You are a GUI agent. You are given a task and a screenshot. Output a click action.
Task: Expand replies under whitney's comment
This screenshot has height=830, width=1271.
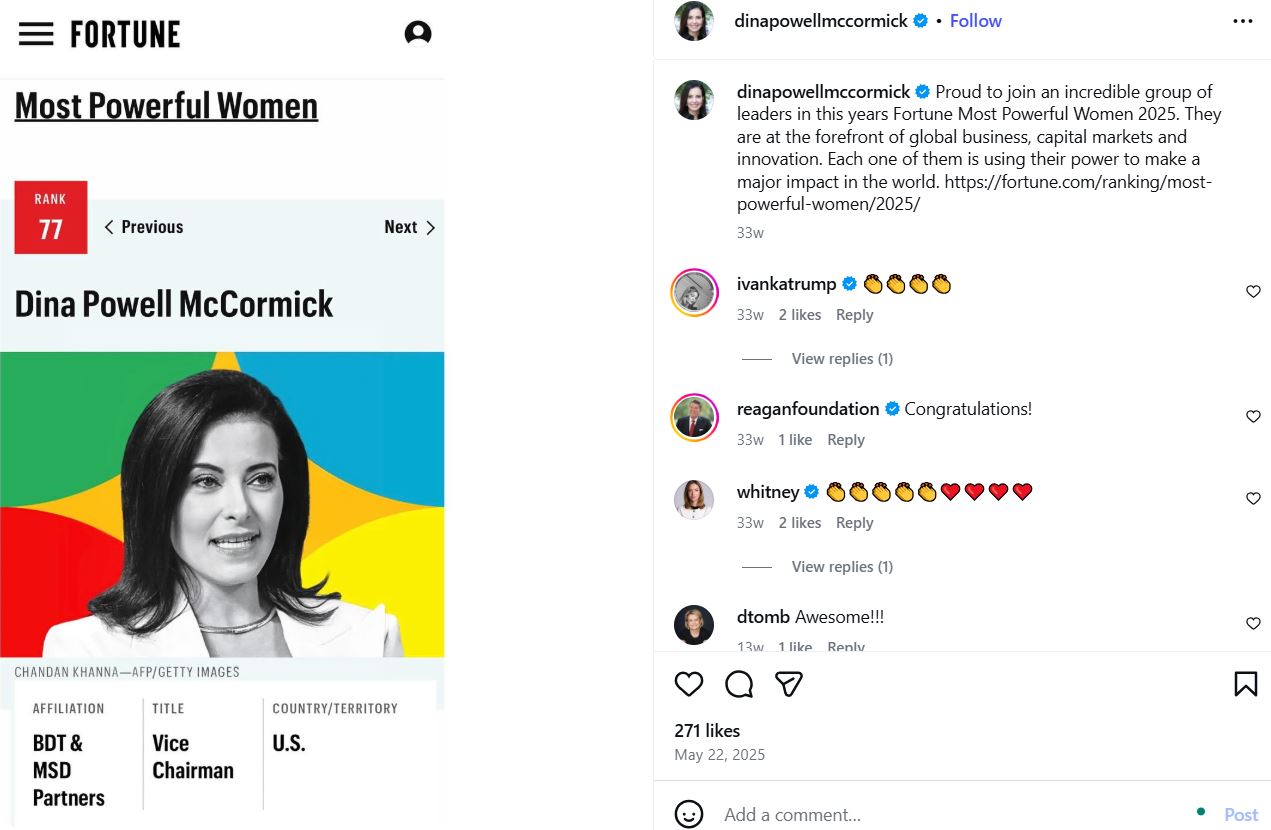point(841,567)
